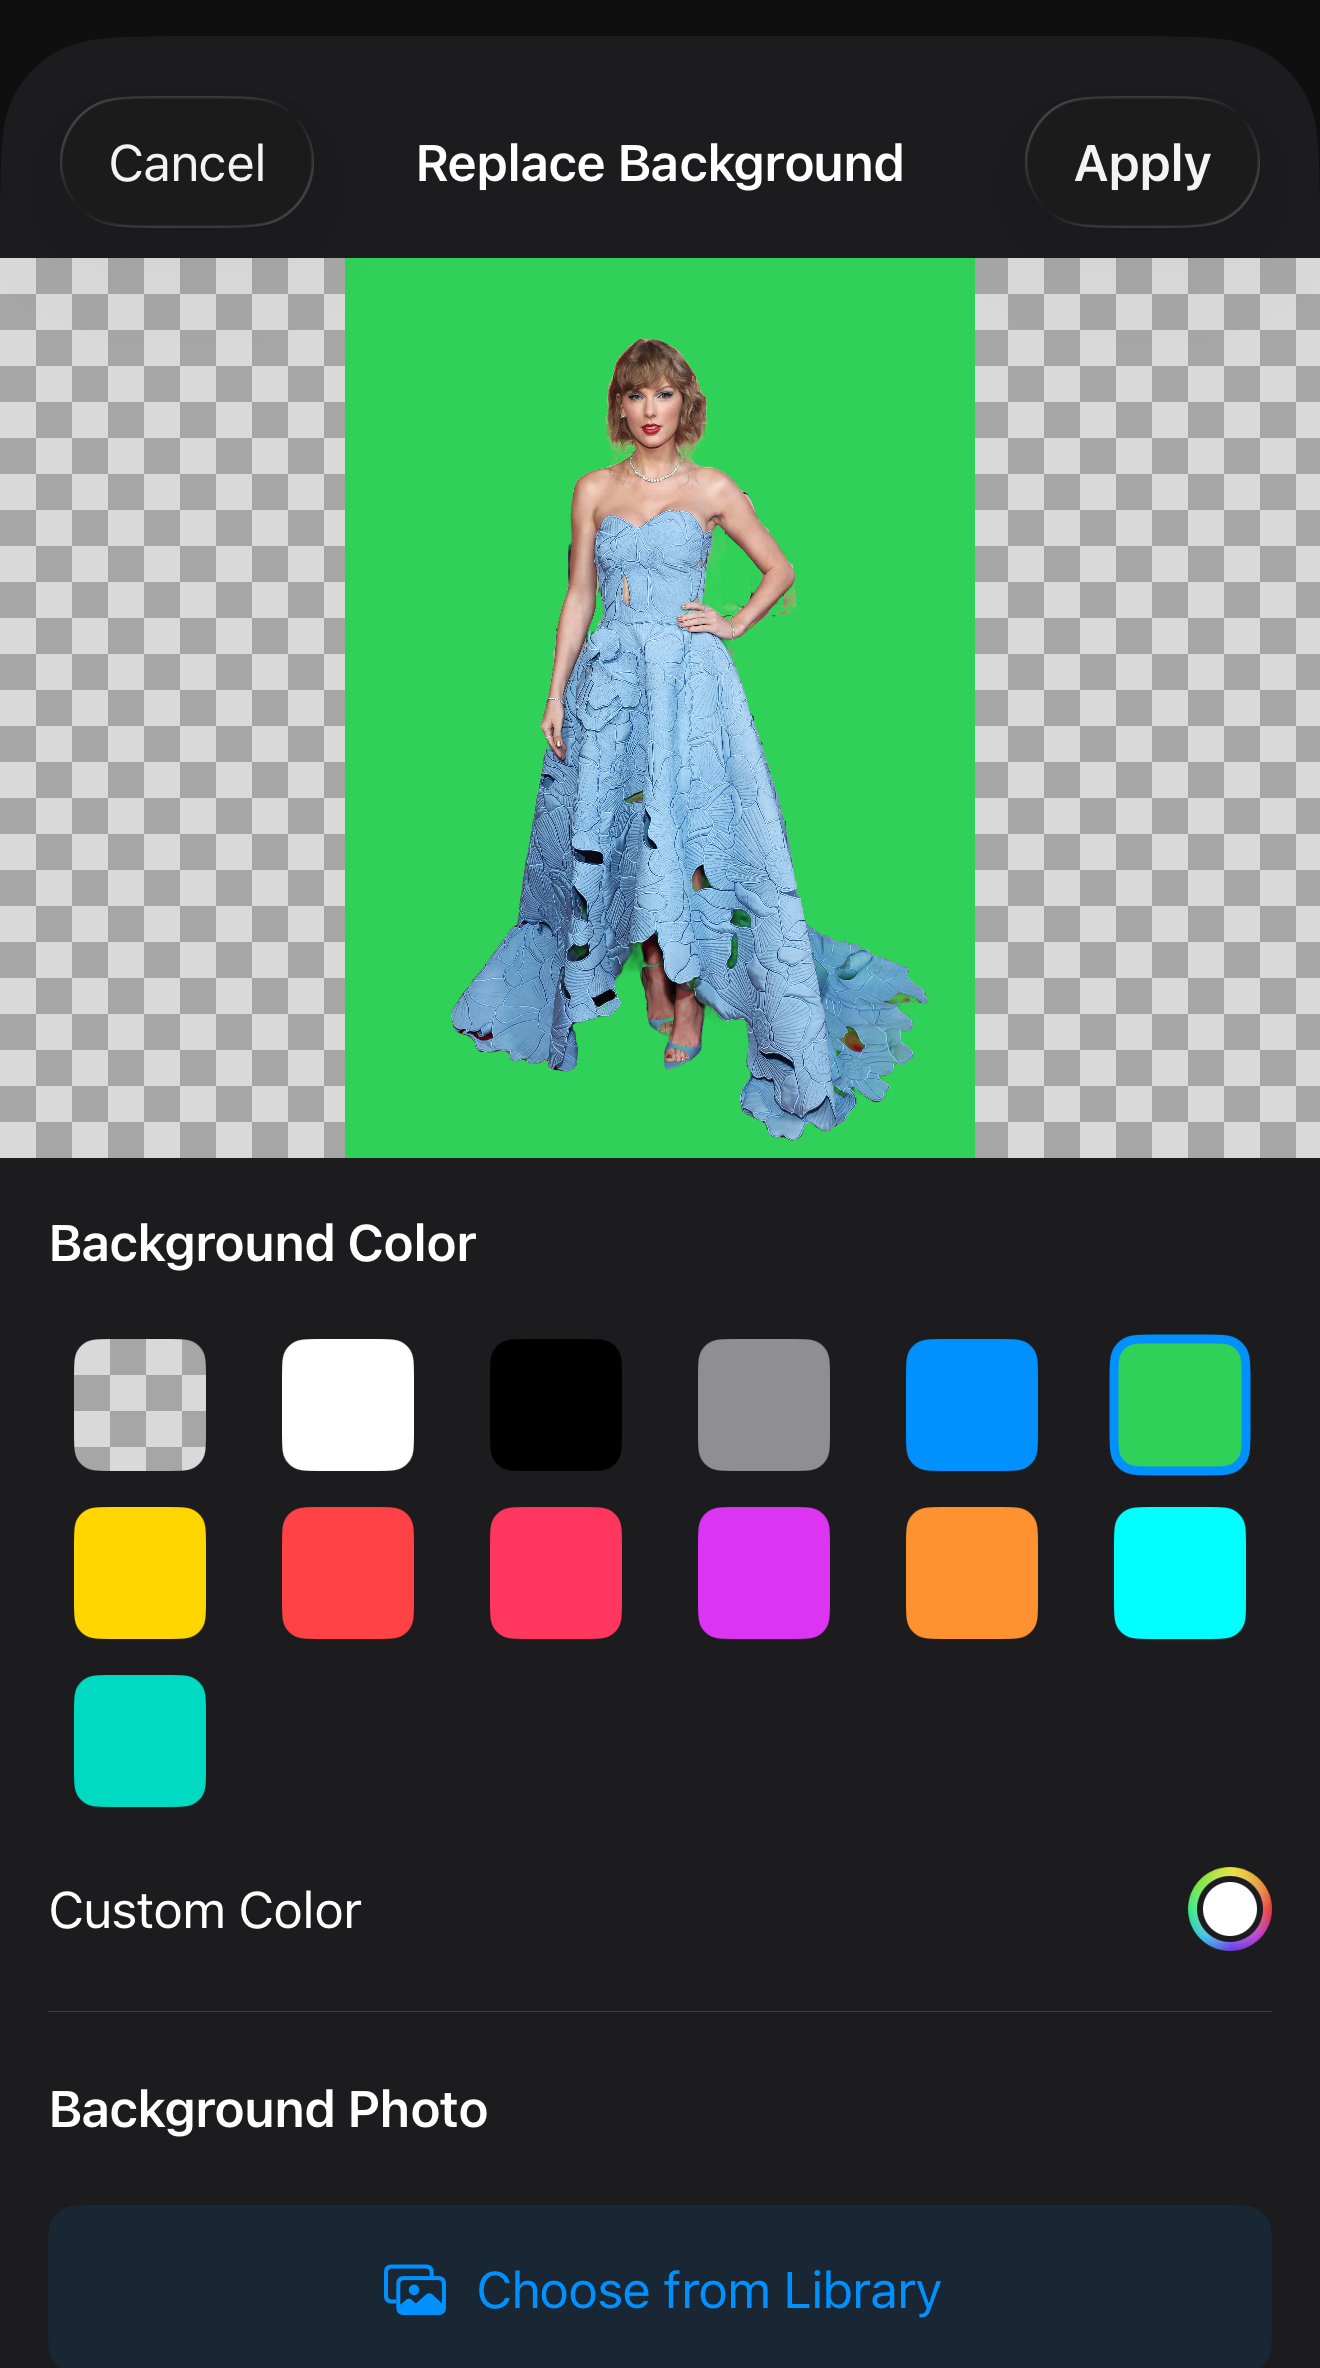
Task: Pick the pink background swatch
Action: point(556,1572)
